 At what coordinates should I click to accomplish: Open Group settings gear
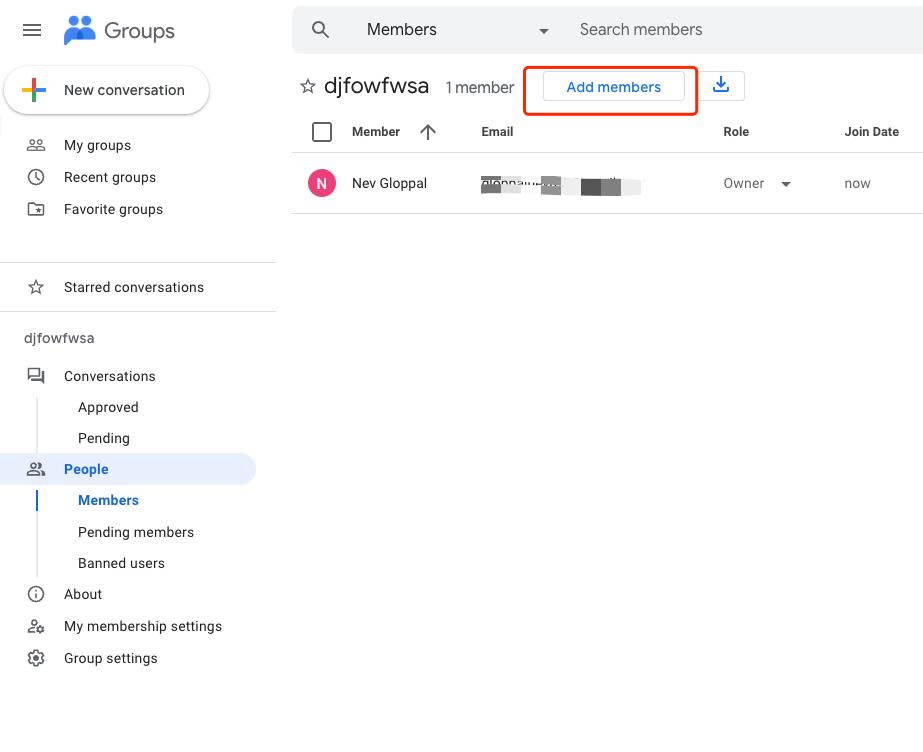tap(36, 658)
